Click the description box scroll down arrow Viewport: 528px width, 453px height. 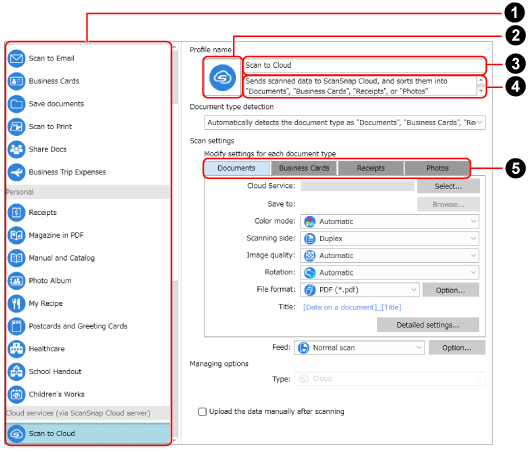click(481, 91)
